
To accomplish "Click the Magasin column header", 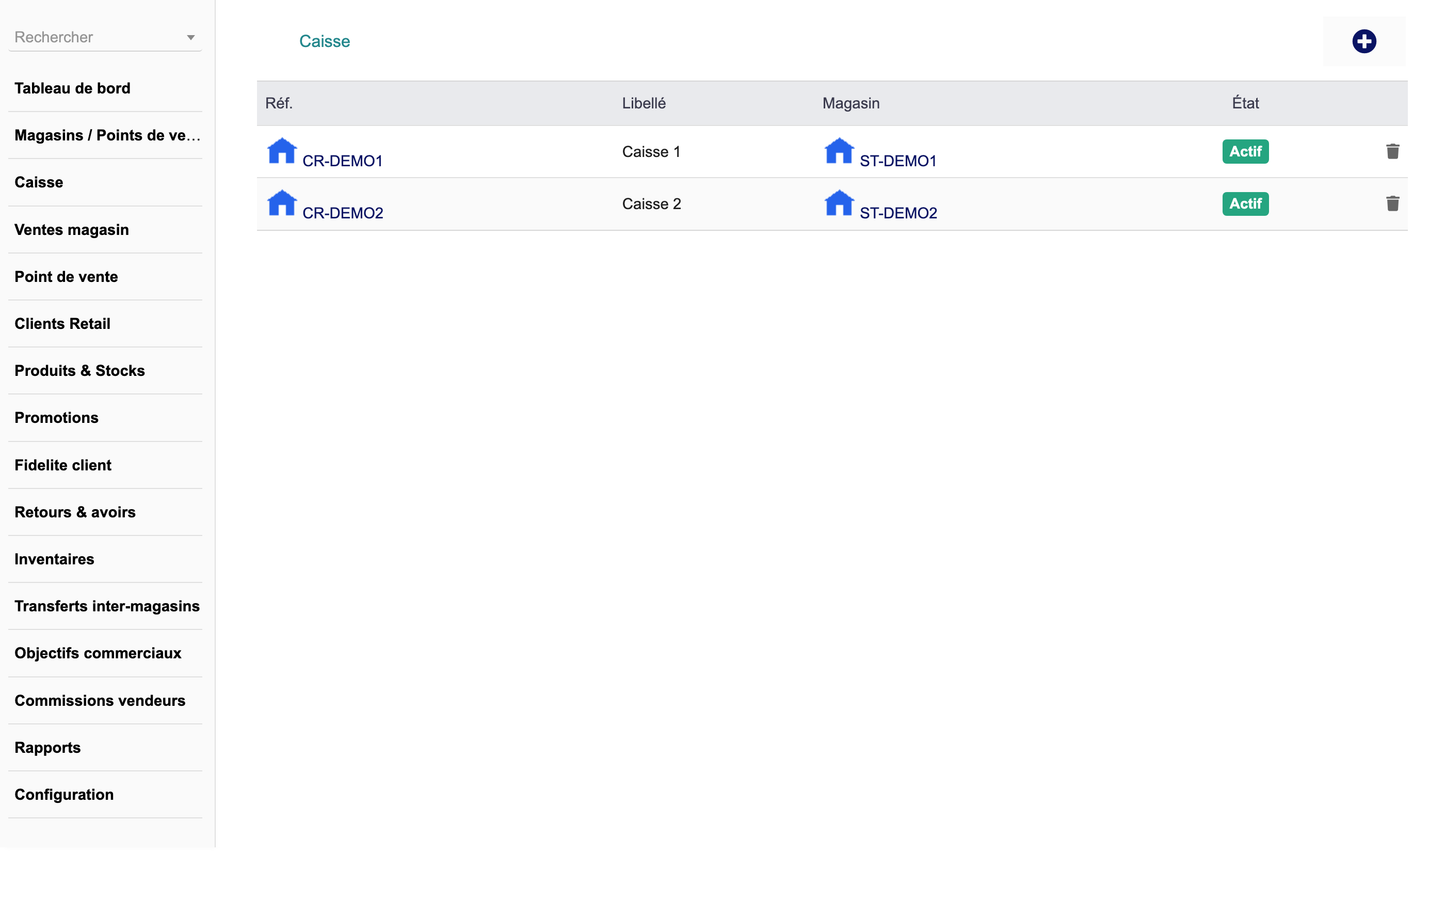I will point(851,103).
